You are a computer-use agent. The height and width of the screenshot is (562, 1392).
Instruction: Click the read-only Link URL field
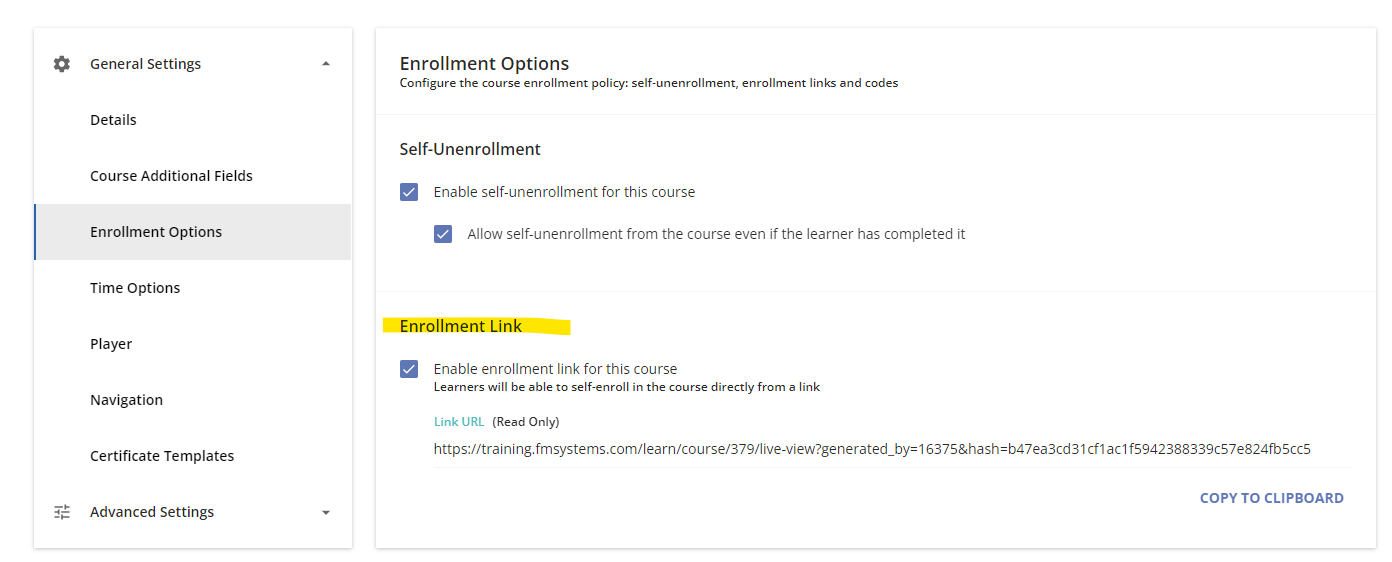point(892,449)
